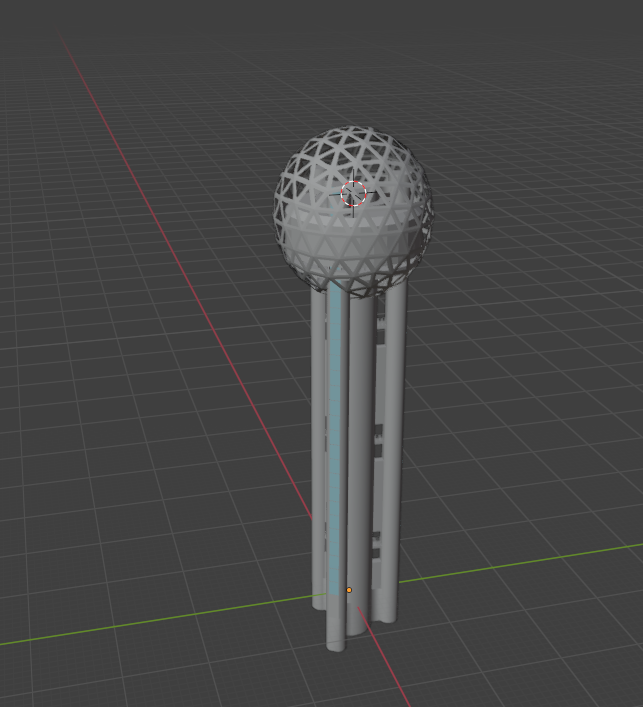Screen dimensions: 643x707
Task: Select the geodesic lattice sphere mesh
Action: coord(353,212)
